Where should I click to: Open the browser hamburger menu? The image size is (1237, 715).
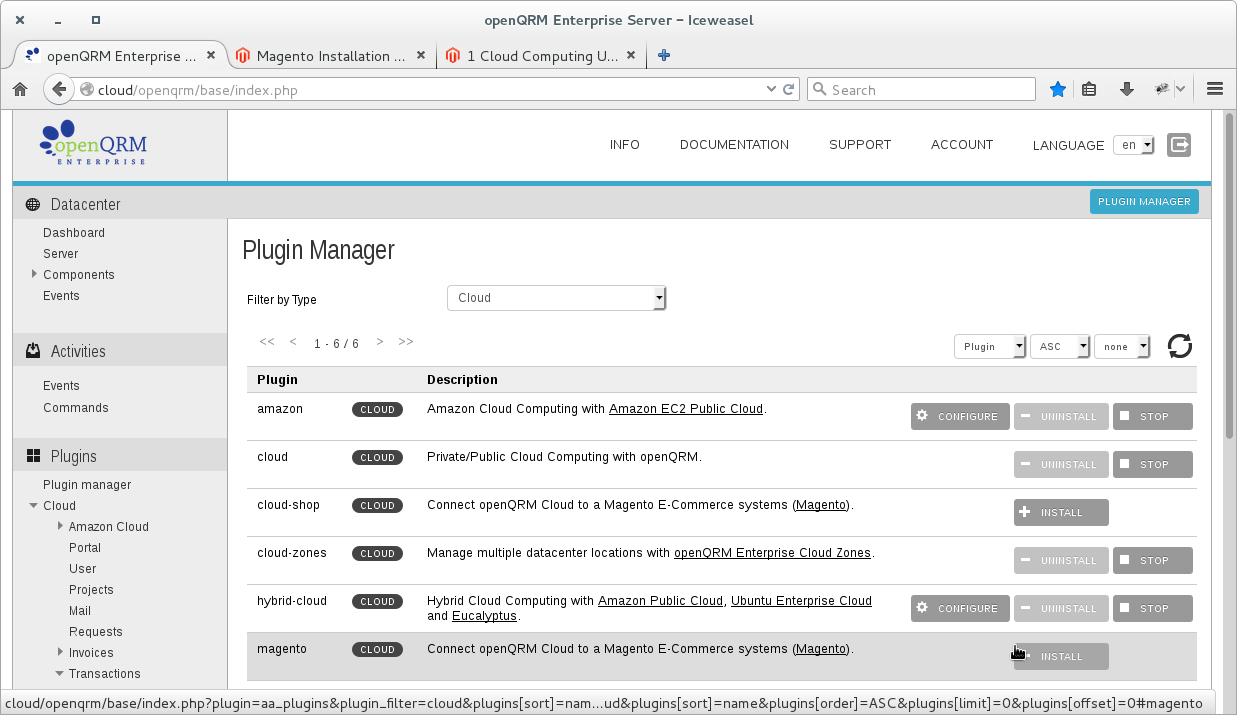pos(1215,89)
